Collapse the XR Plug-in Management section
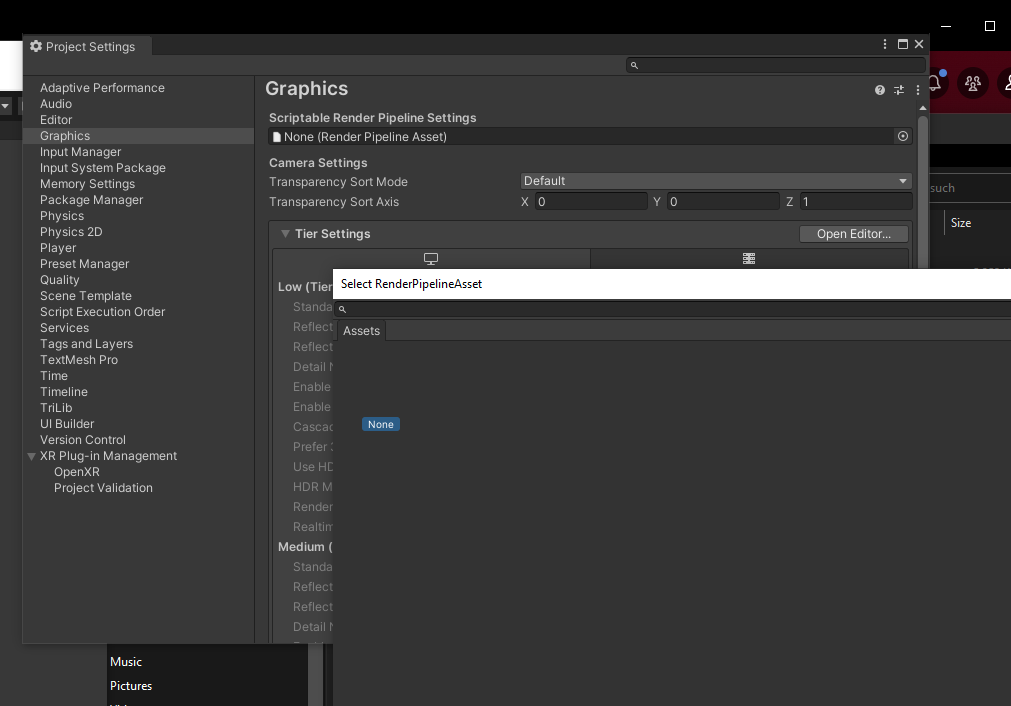The height and width of the screenshot is (706, 1011). 31,455
